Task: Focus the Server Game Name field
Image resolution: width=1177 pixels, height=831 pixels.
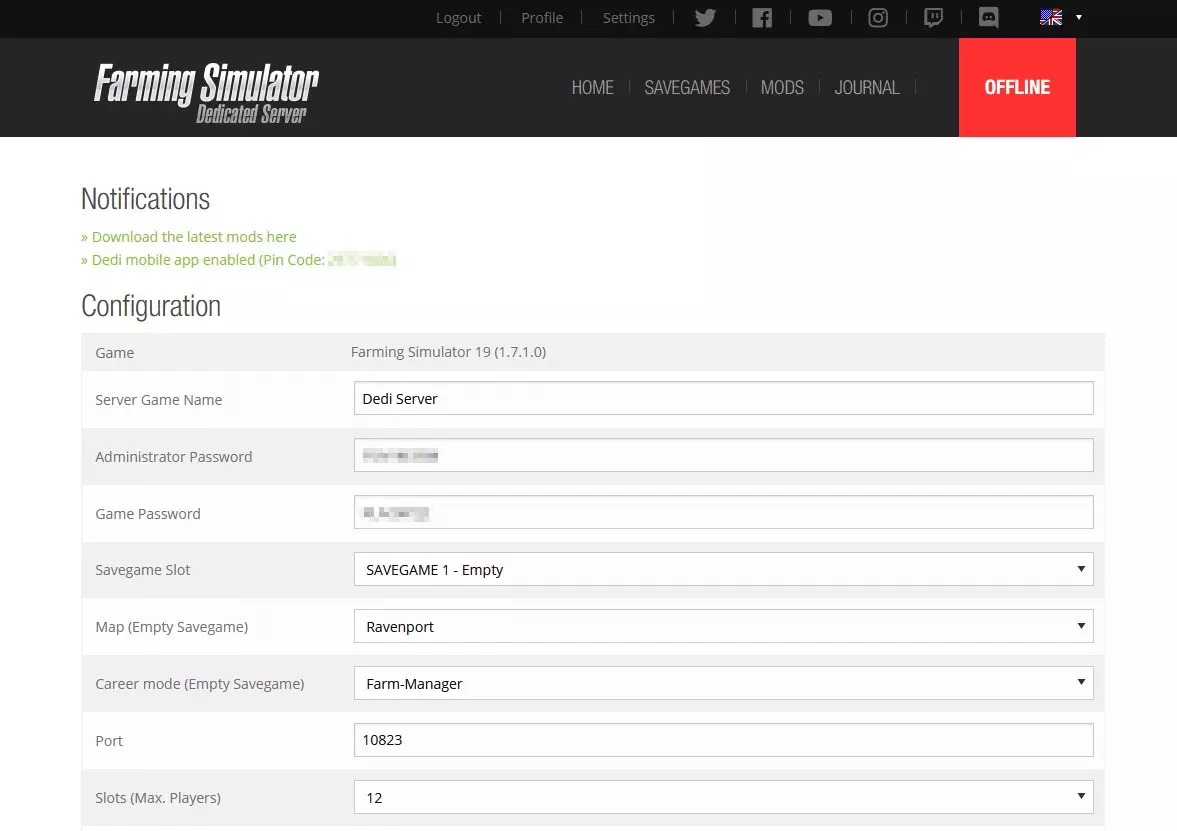Action: click(724, 398)
